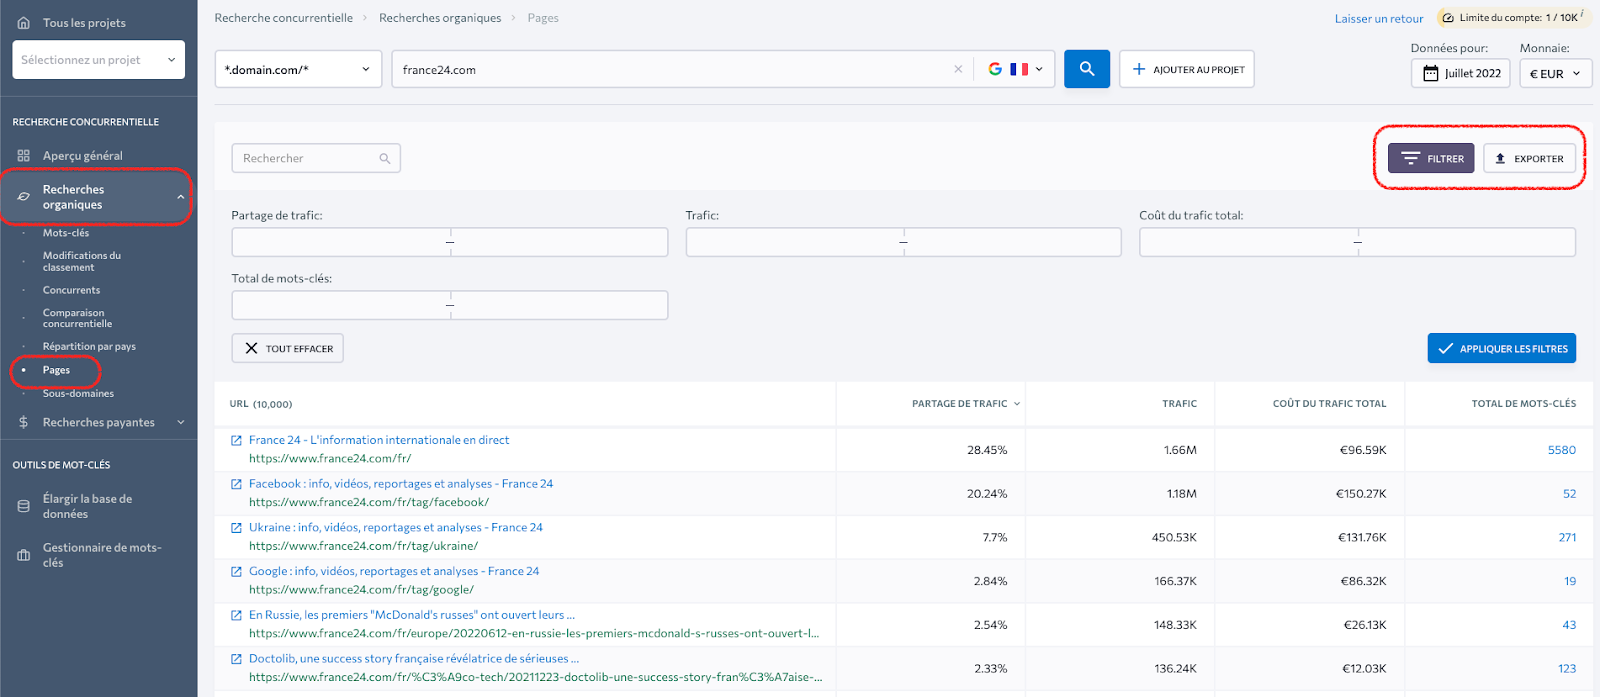Open external link icon for Ukraine tag row

237,528
